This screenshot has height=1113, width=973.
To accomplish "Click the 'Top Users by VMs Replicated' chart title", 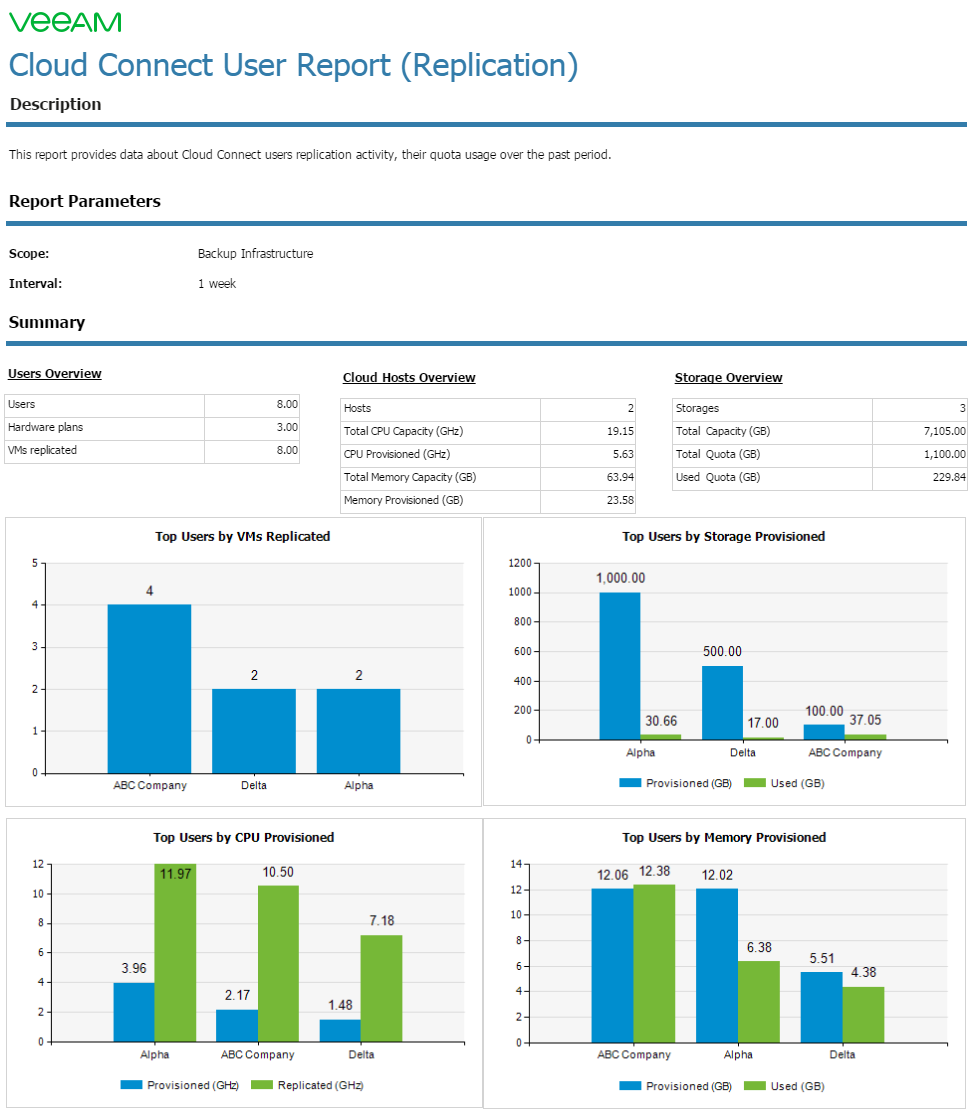I will click(243, 537).
